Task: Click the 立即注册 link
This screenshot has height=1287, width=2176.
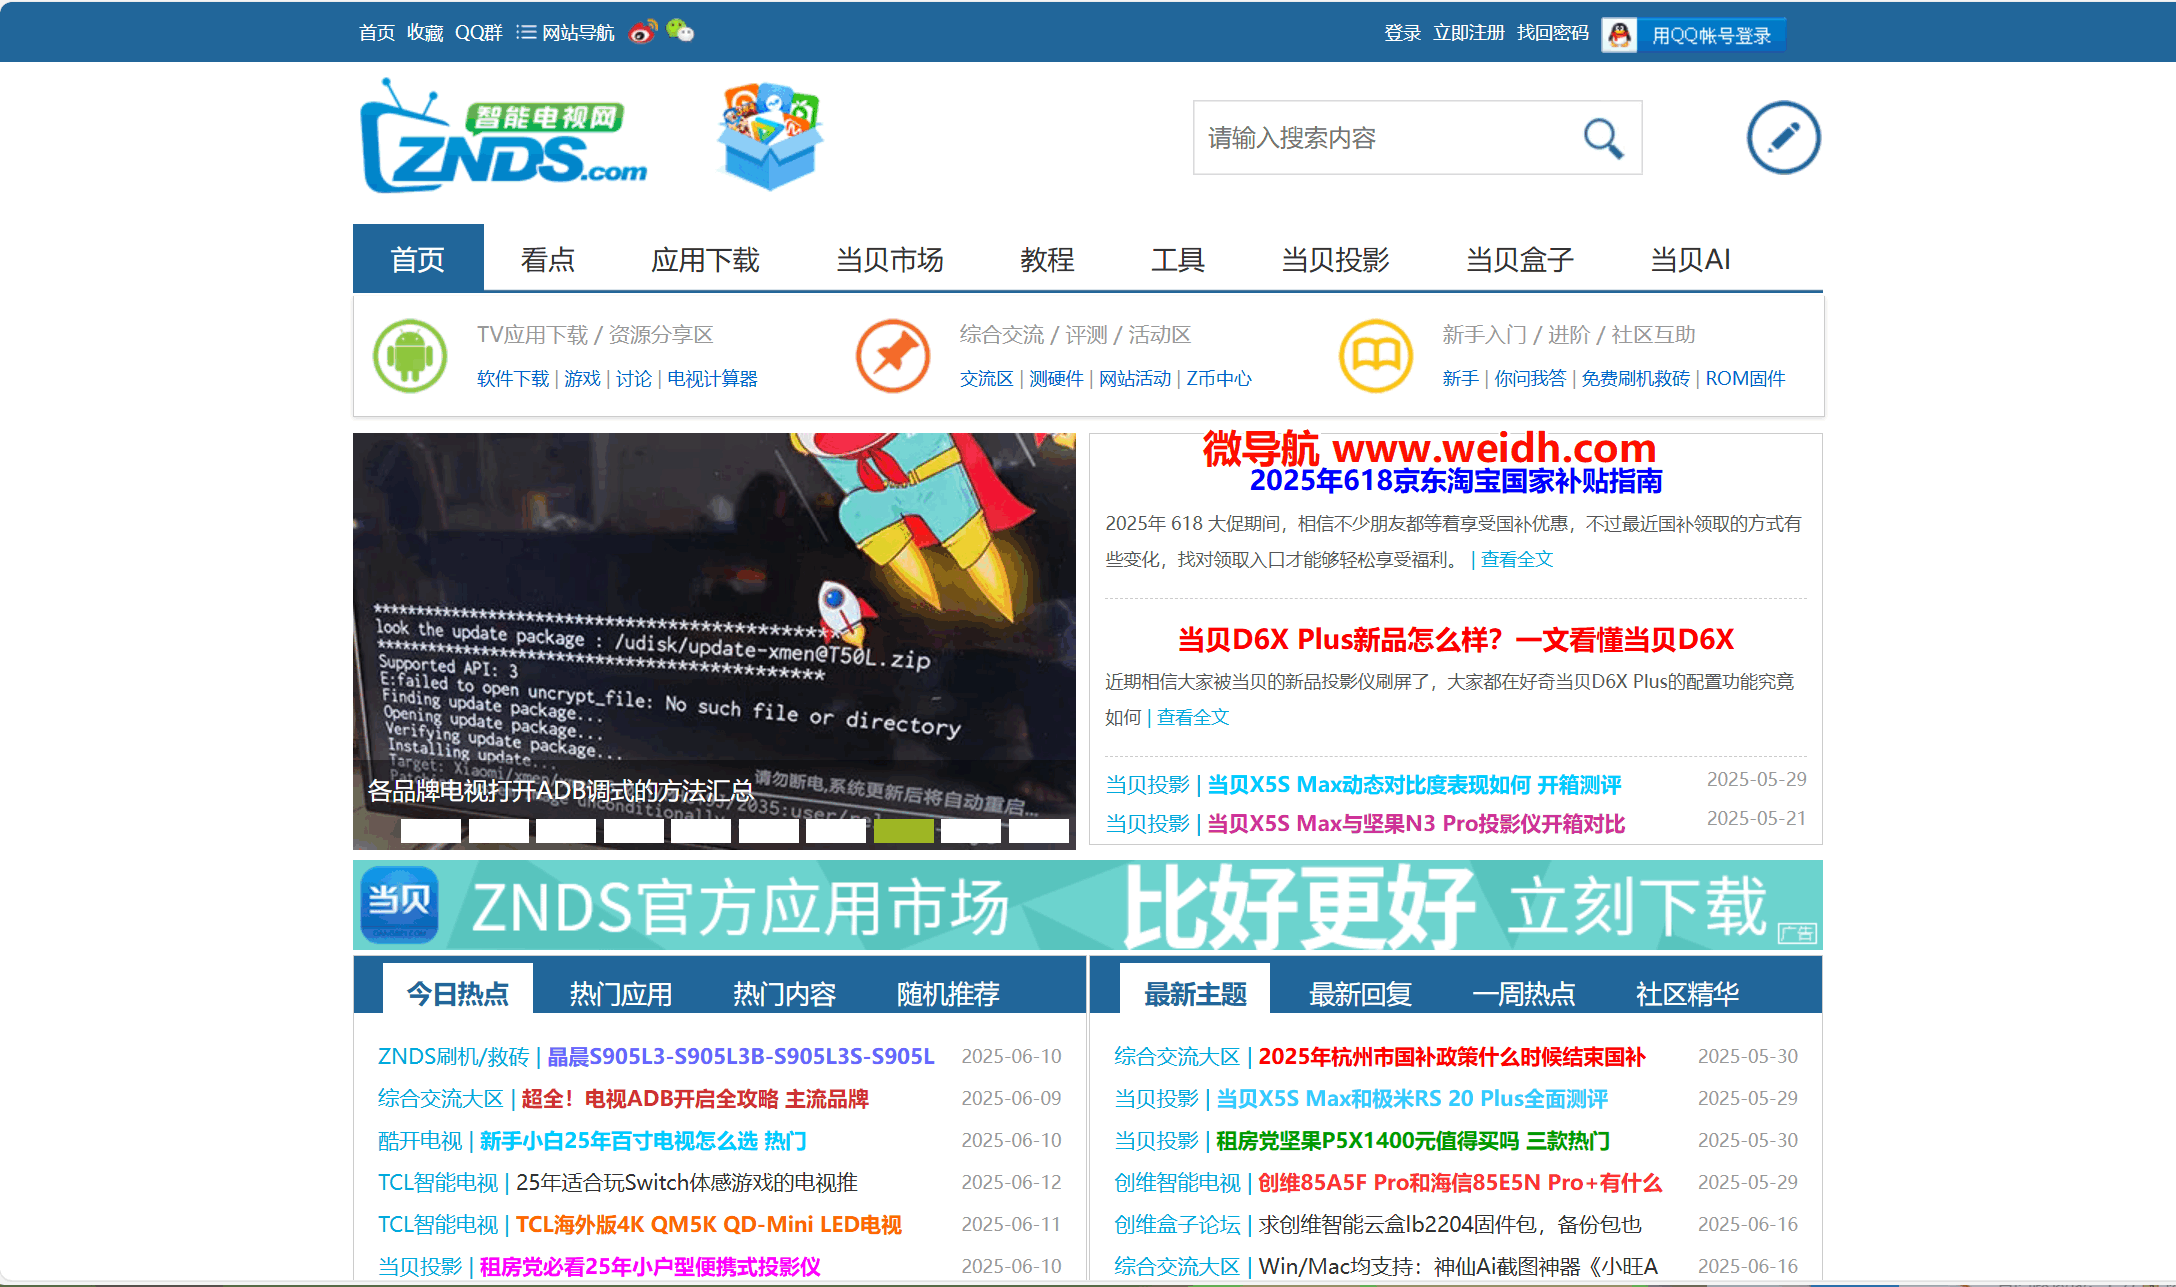Action: point(1469,33)
